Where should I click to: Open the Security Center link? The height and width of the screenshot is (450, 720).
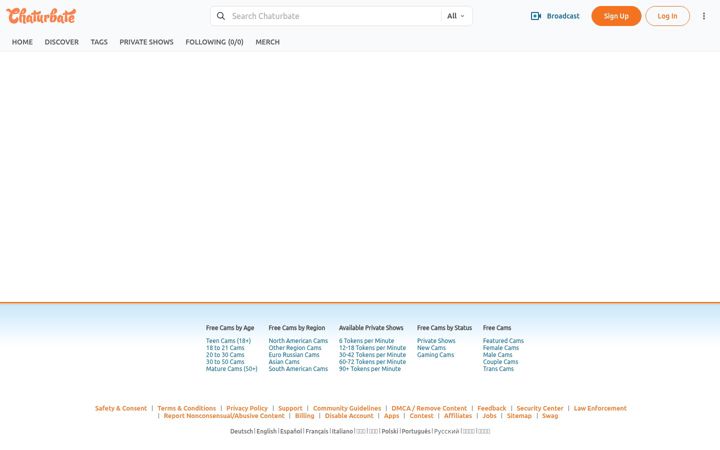coord(540,408)
